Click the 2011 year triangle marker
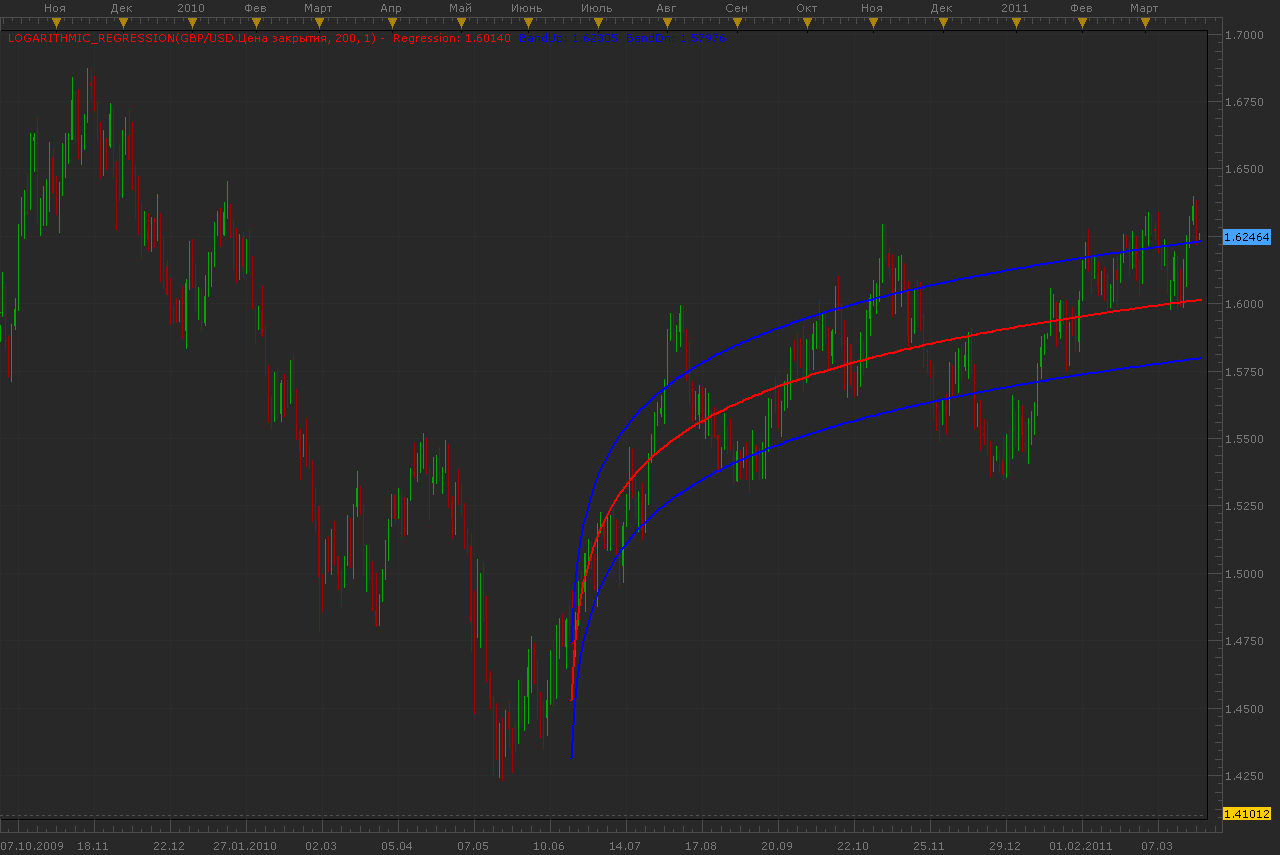Viewport: 1280px width, 855px height. [1014, 21]
